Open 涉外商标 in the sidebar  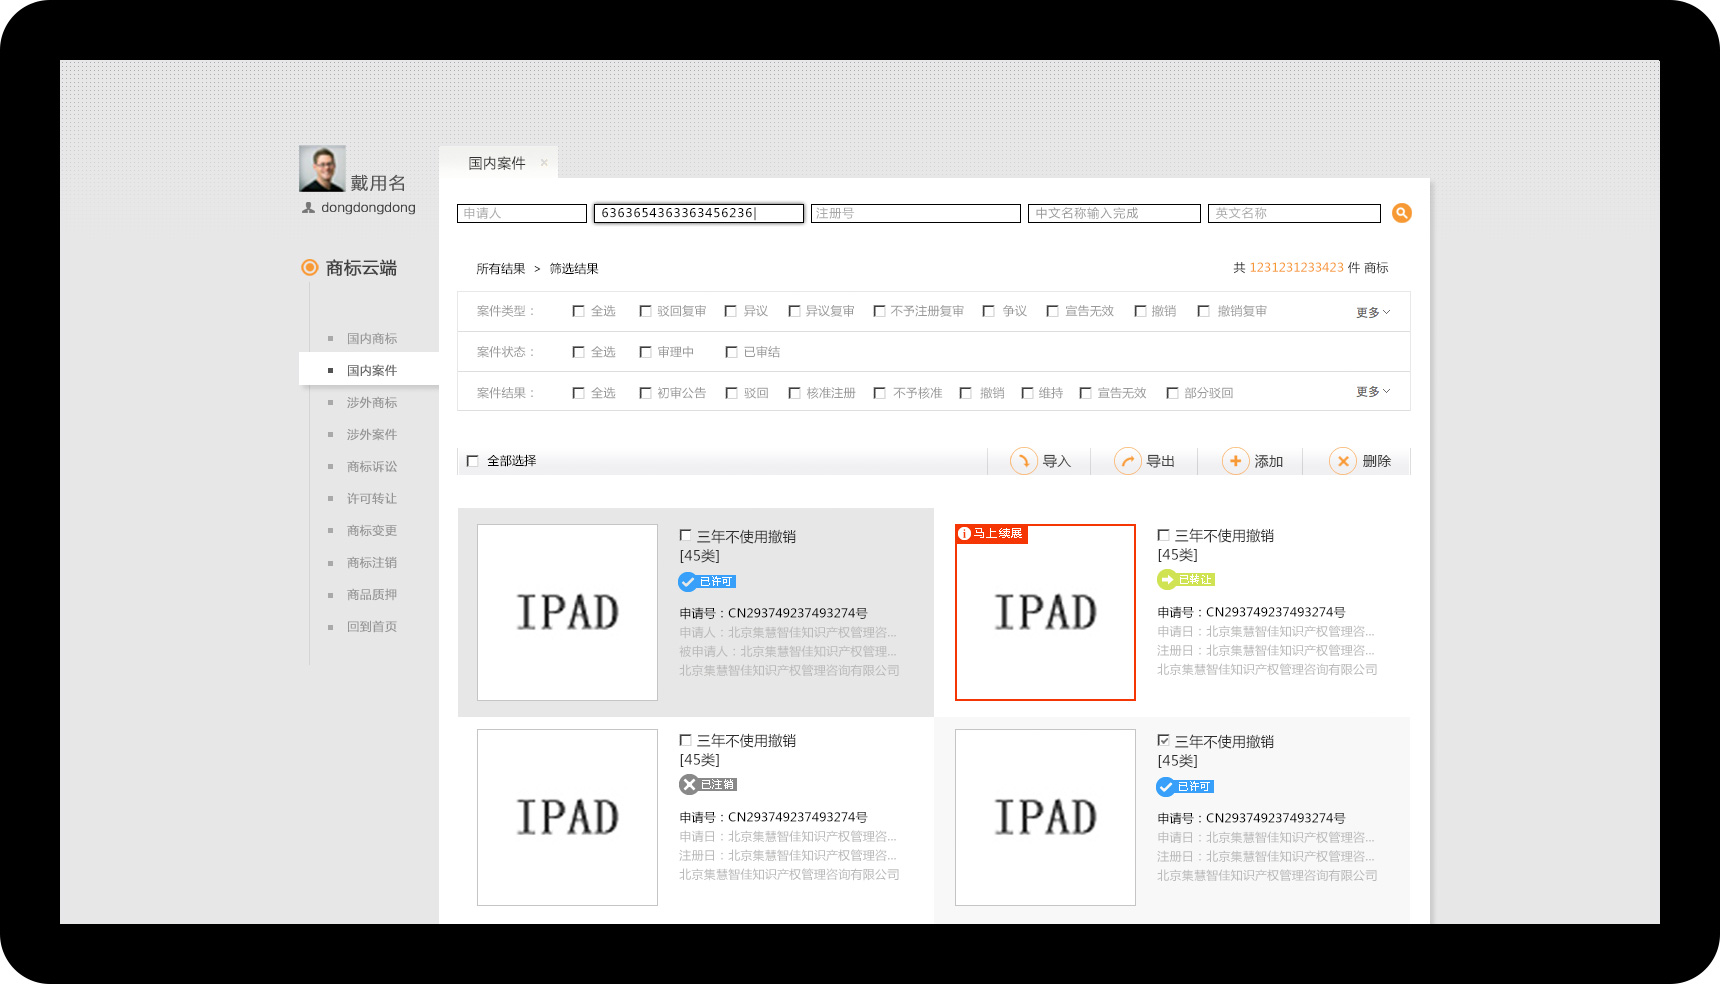click(x=372, y=403)
